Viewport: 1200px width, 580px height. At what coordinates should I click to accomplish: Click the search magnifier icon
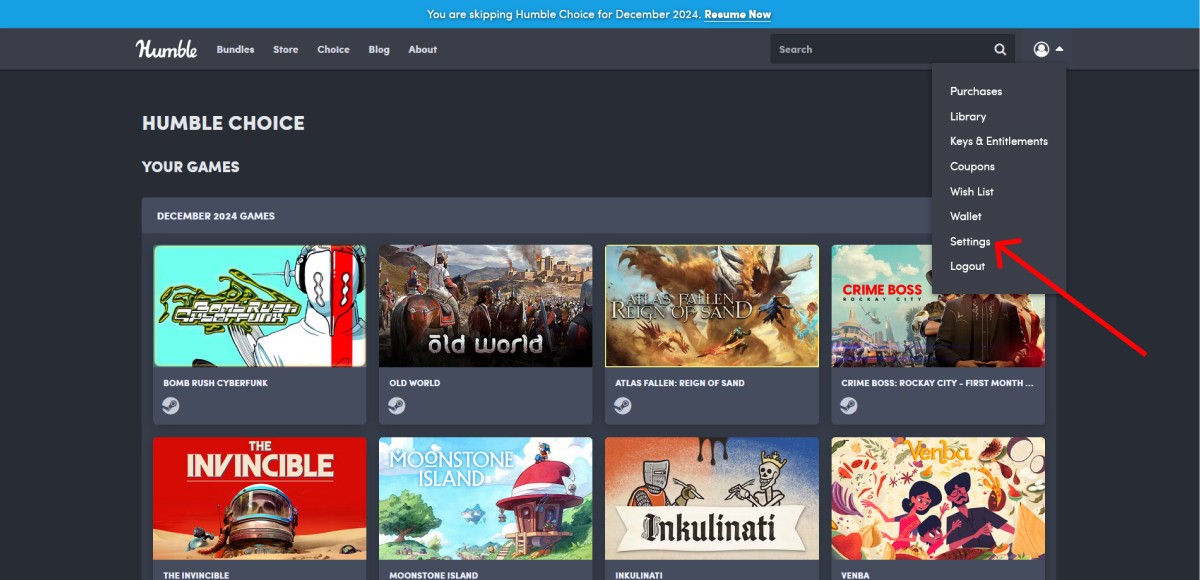pyautogui.click(x=1000, y=49)
